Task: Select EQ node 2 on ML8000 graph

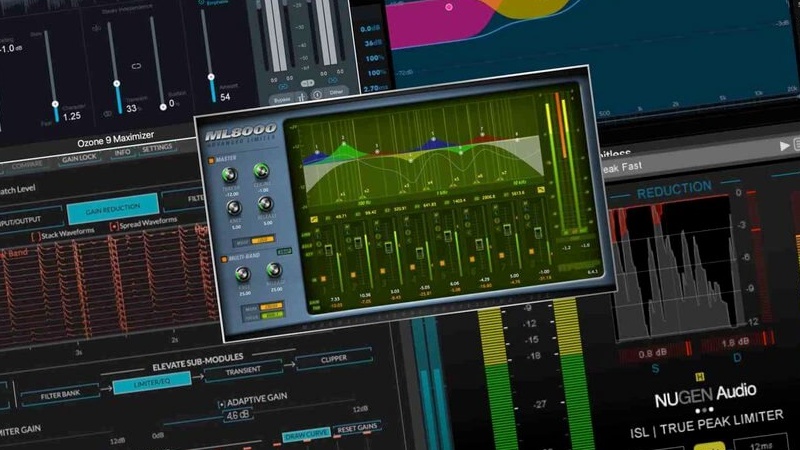Action: [x=344, y=144]
